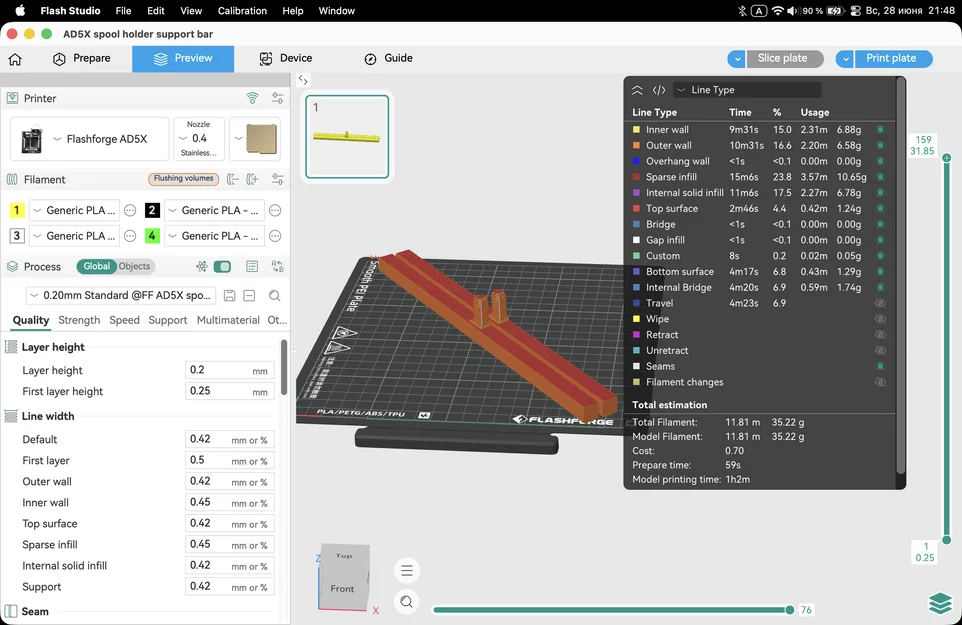Click the Front face of view cube
The height and width of the screenshot is (625, 962).
[342, 588]
